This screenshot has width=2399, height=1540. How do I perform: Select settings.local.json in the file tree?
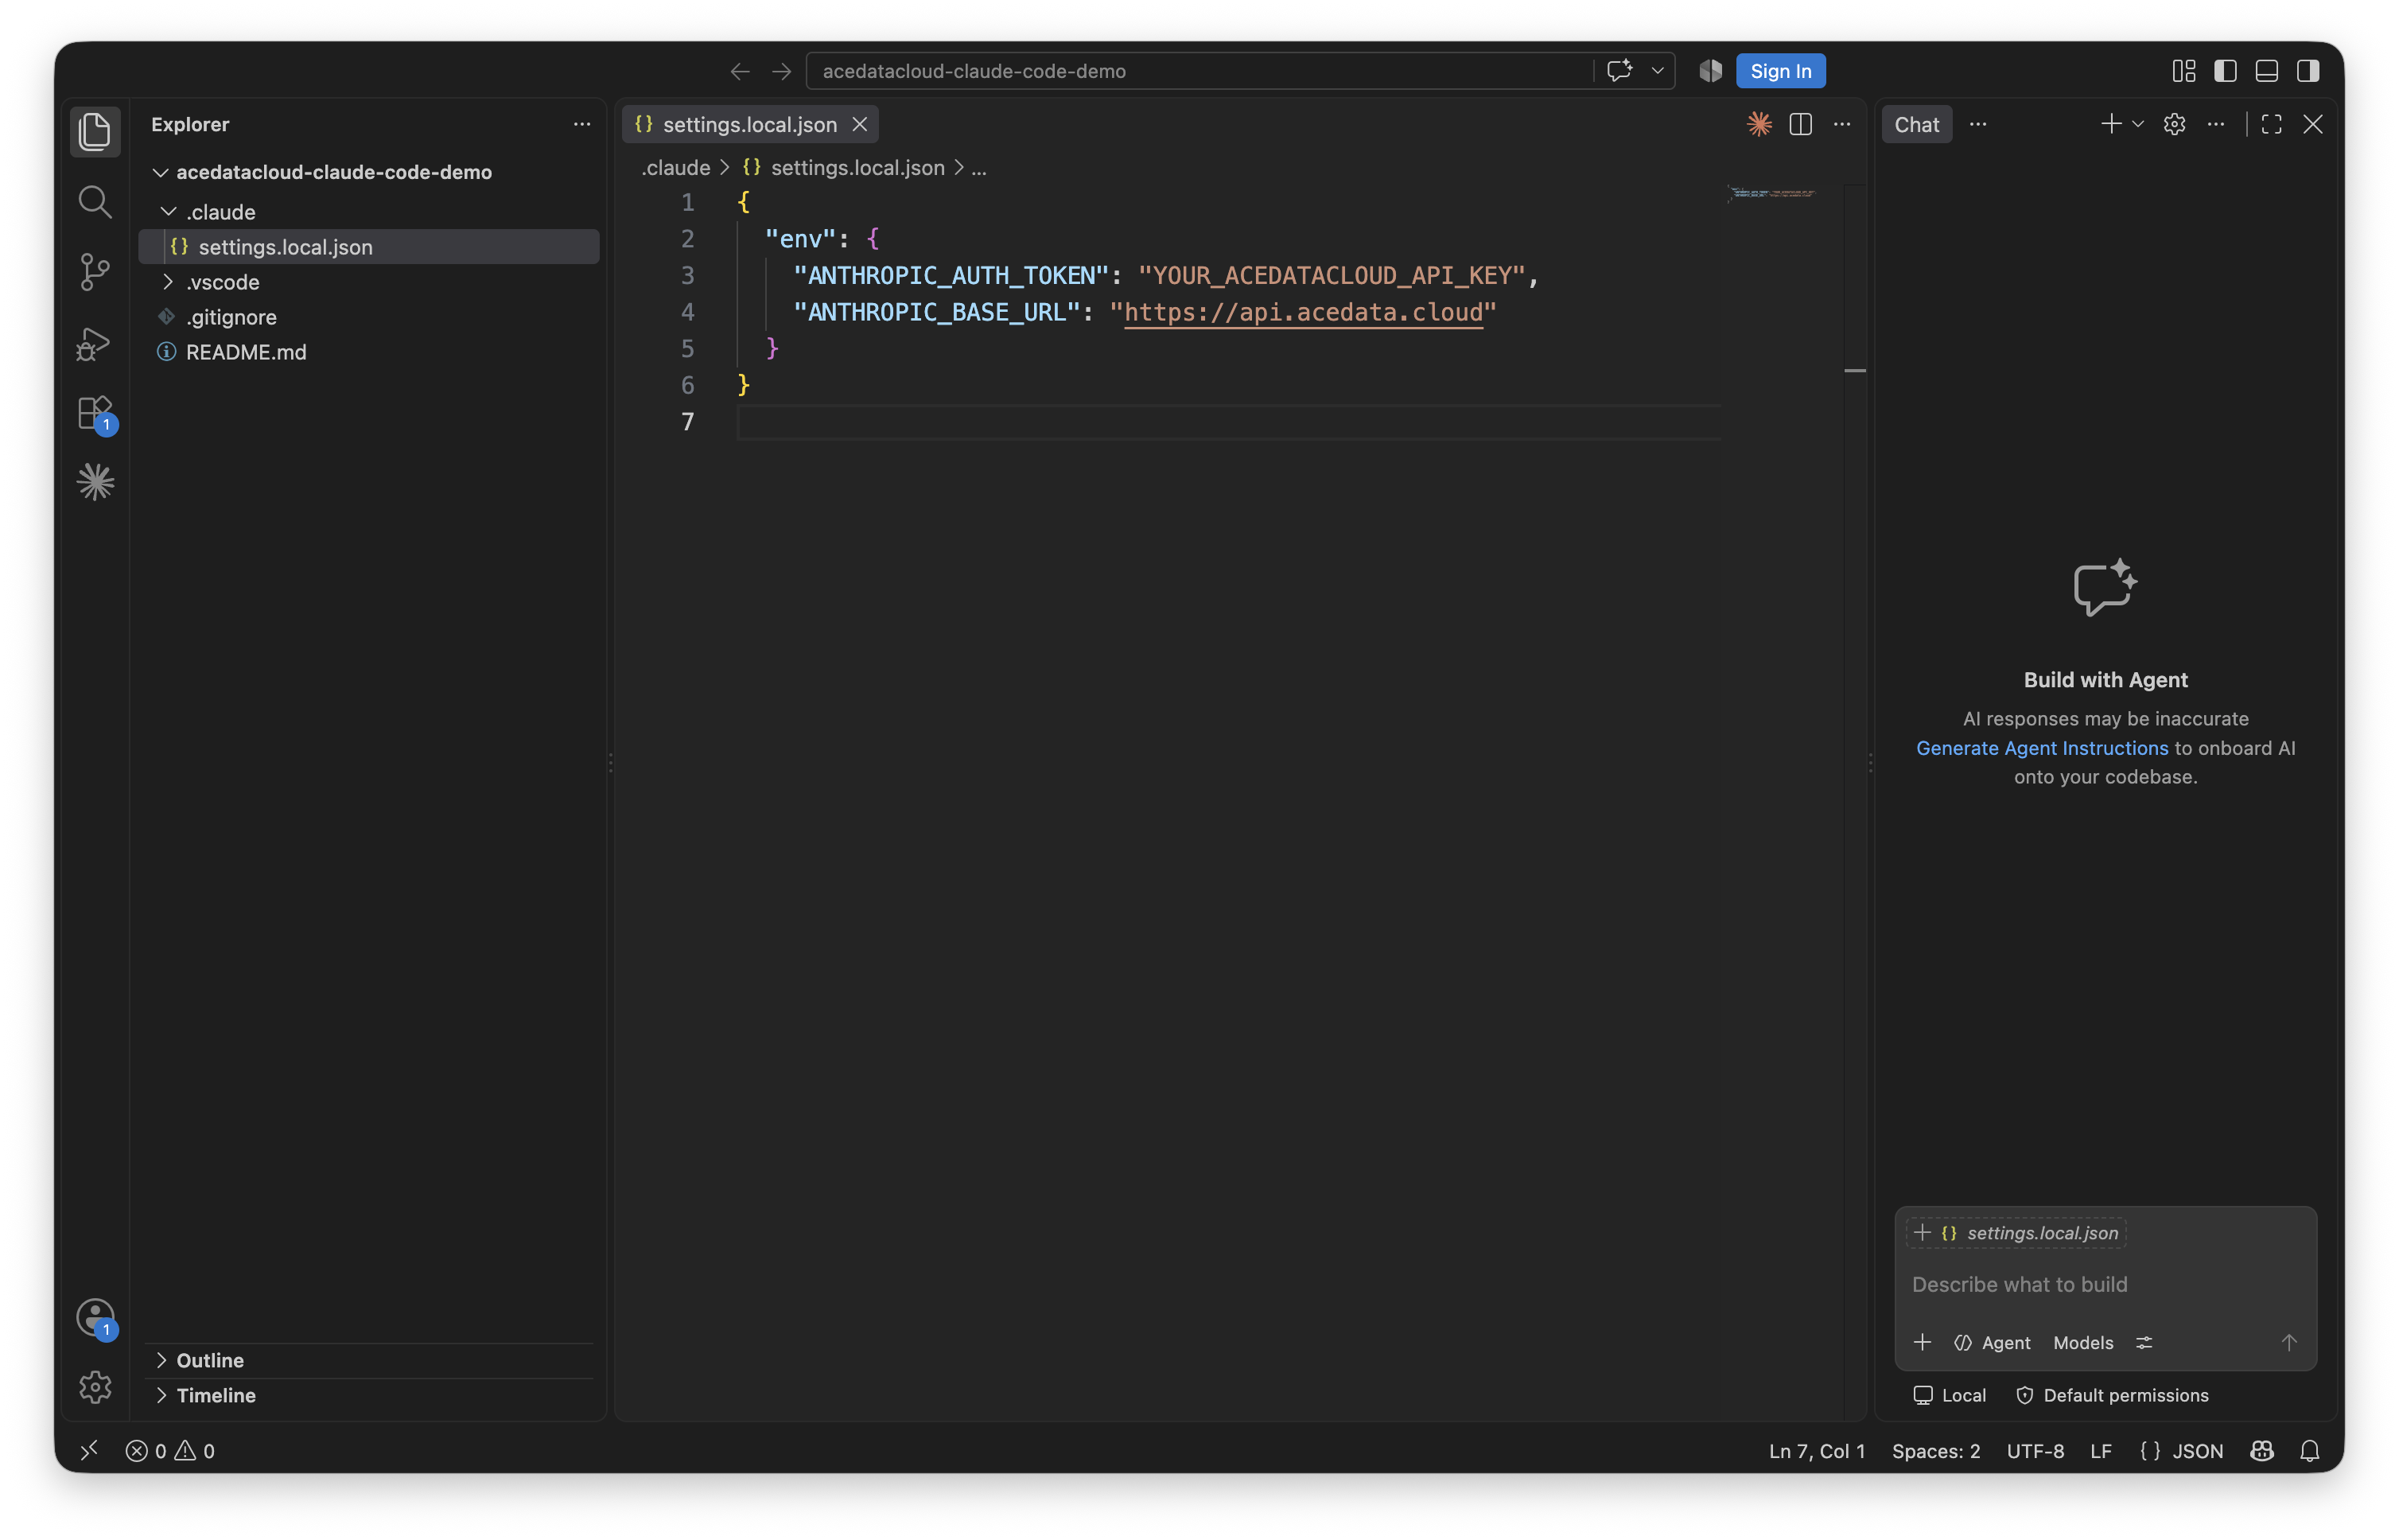pos(369,247)
